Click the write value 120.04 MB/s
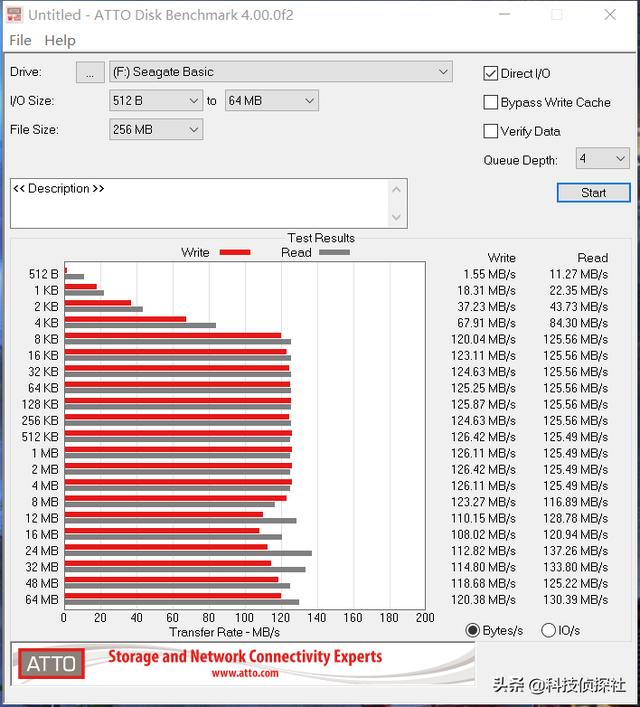 483,339
